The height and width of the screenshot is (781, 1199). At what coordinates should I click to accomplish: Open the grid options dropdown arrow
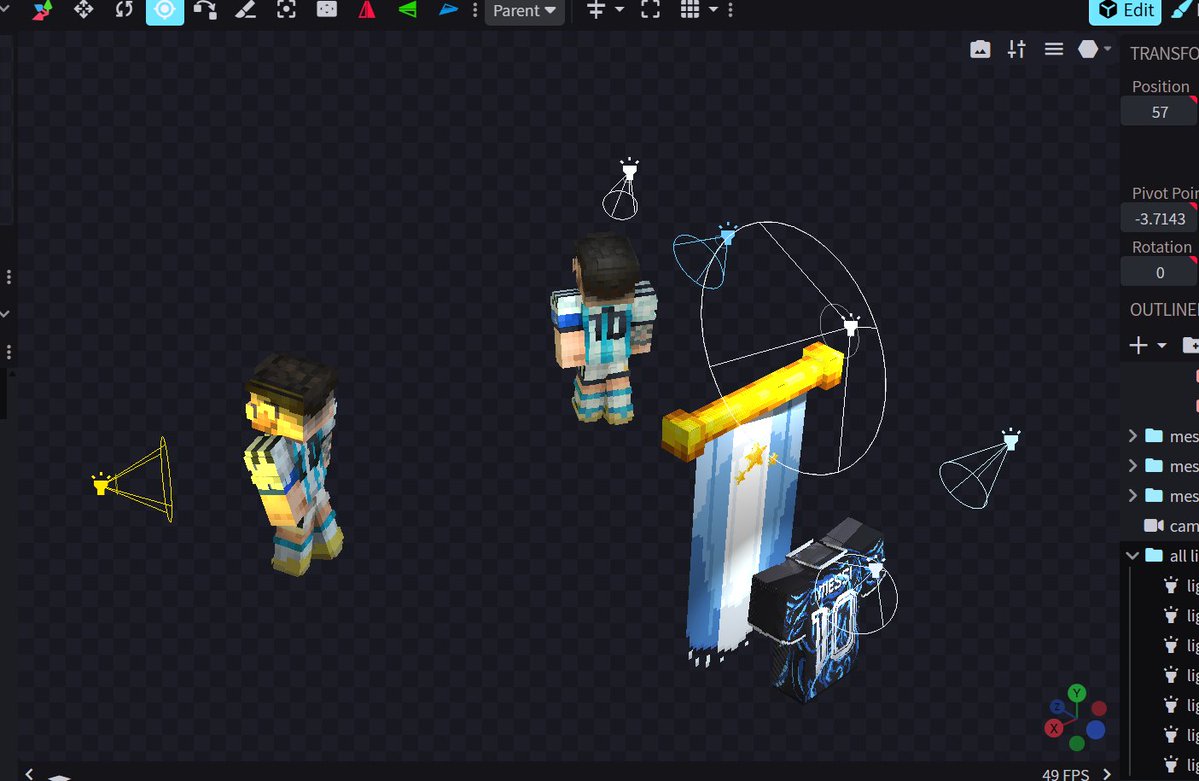coord(713,10)
